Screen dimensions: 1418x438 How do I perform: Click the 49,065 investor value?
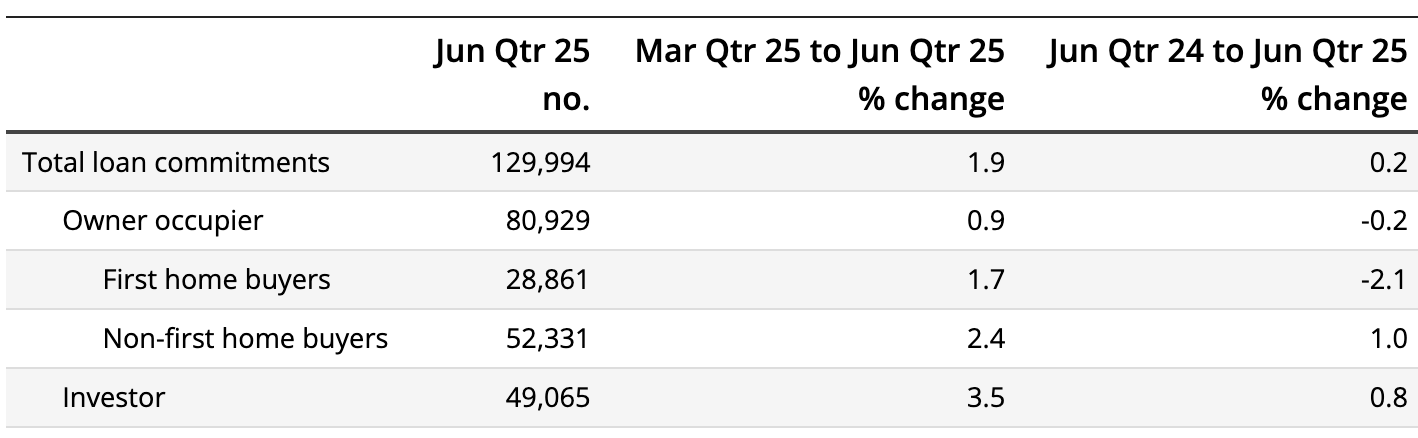[548, 398]
